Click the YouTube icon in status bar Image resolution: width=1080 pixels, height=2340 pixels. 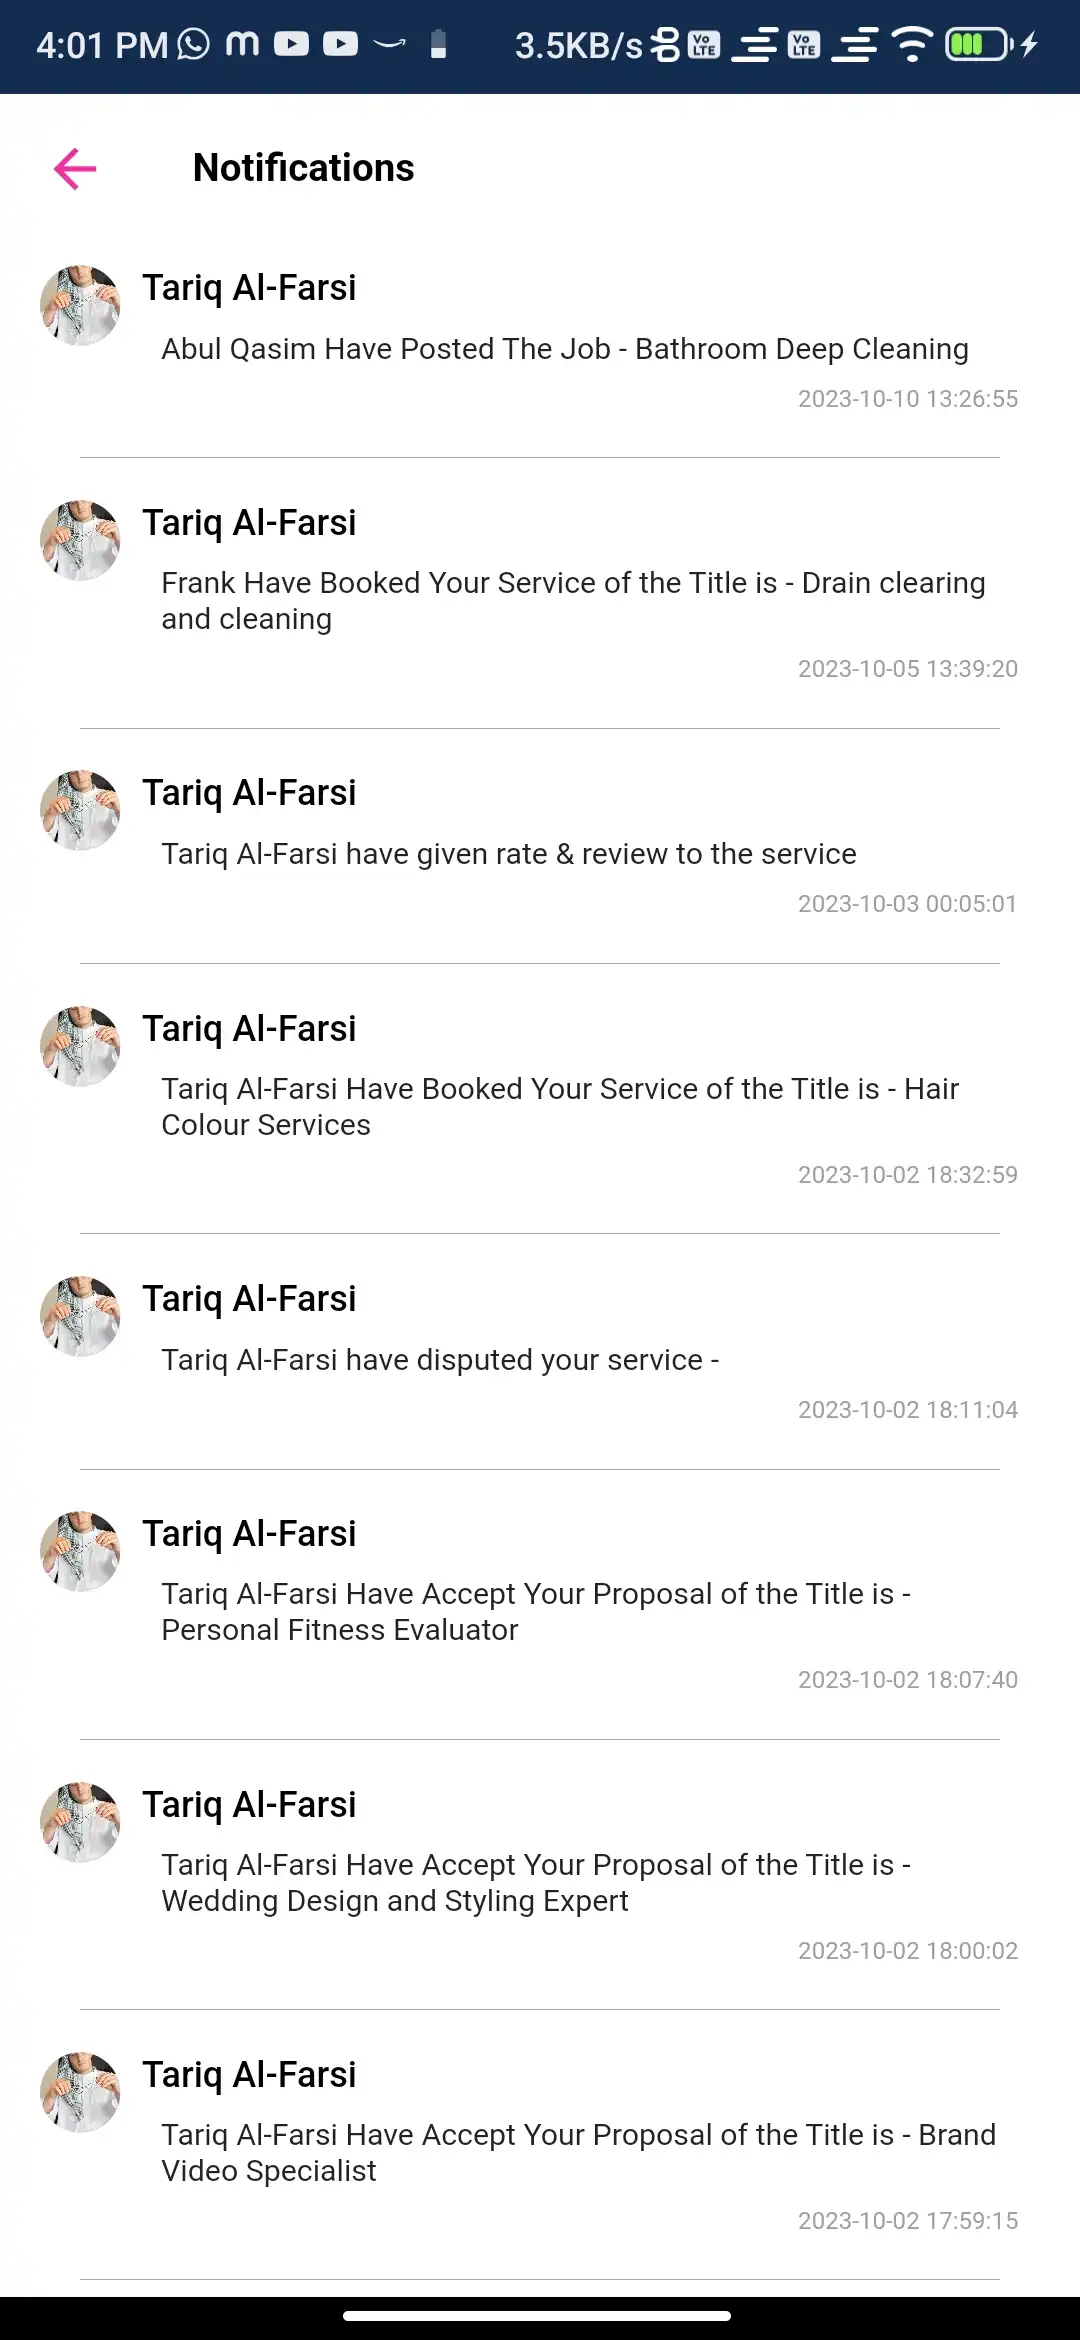click(291, 44)
